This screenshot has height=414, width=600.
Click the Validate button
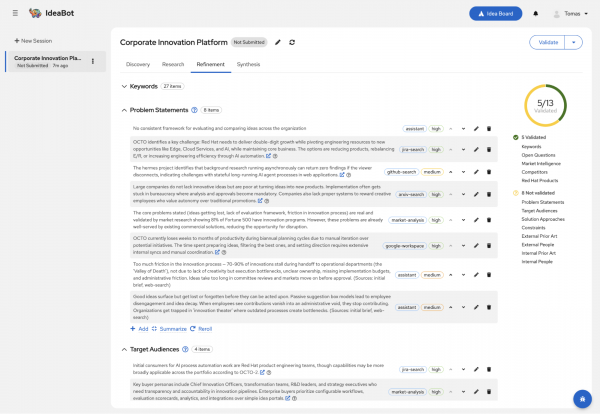coord(548,42)
